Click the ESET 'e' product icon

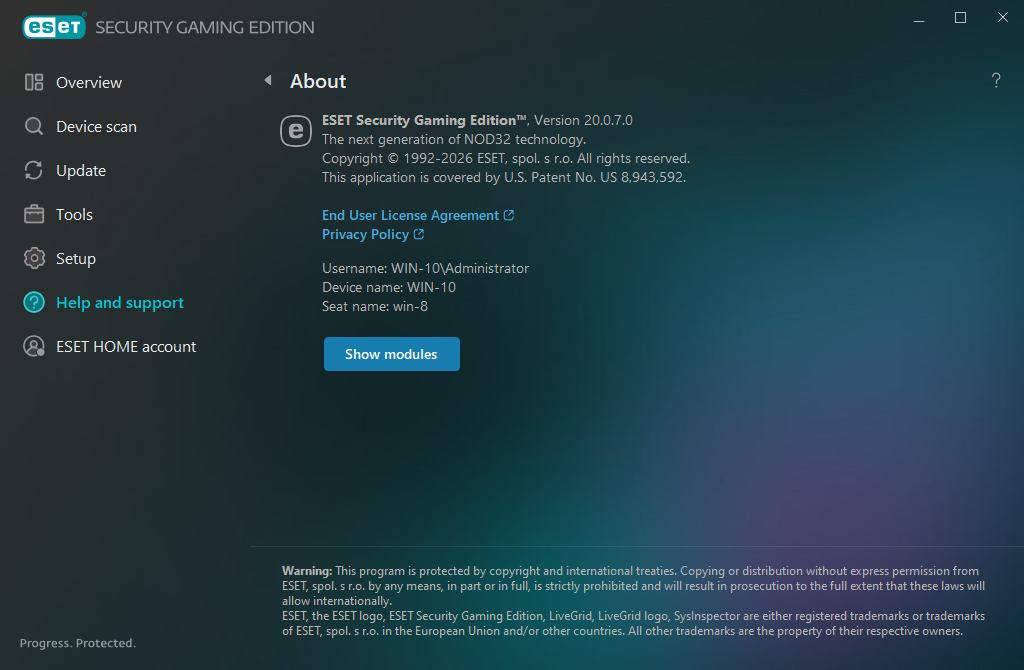click(296, 131)
